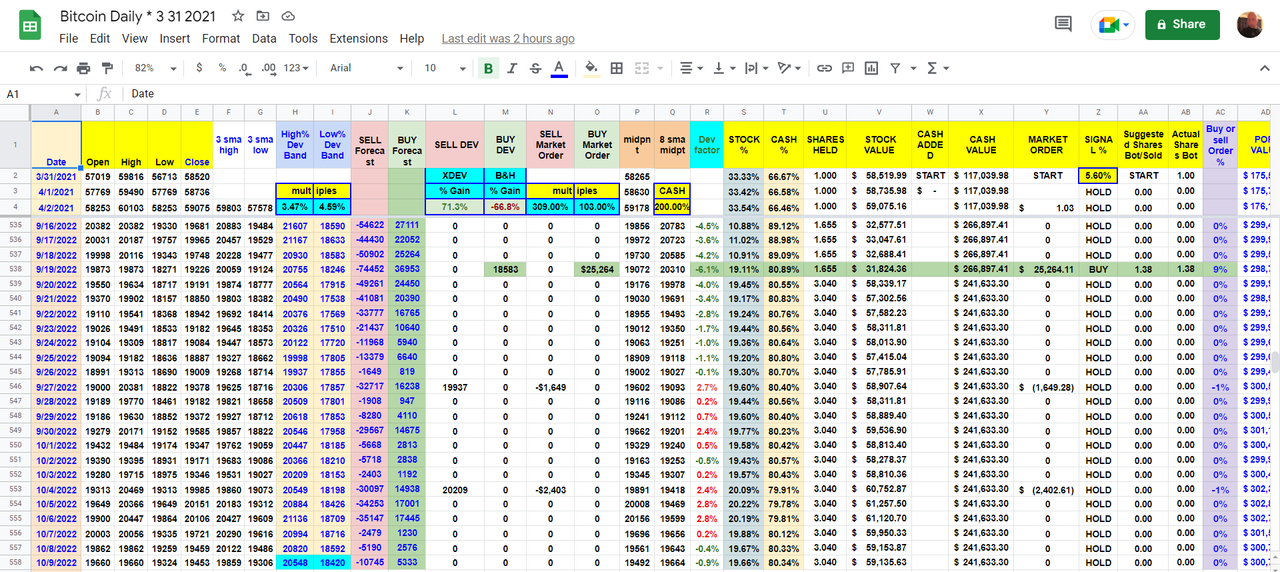Open the Google Meet call button
Viewport: 1280px width, 572px height.
coord(1112,24)
